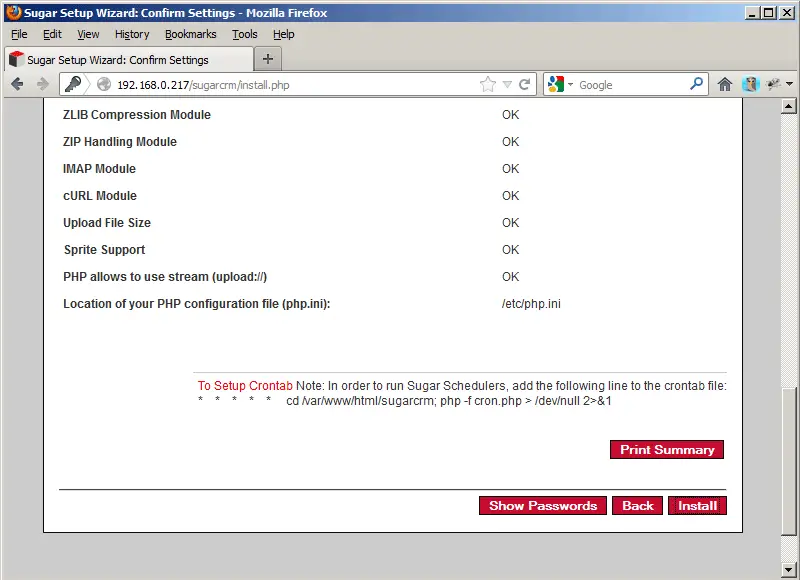Open the History menu
800x580 pixels.
pyautogui.click(x=132, y=34)
